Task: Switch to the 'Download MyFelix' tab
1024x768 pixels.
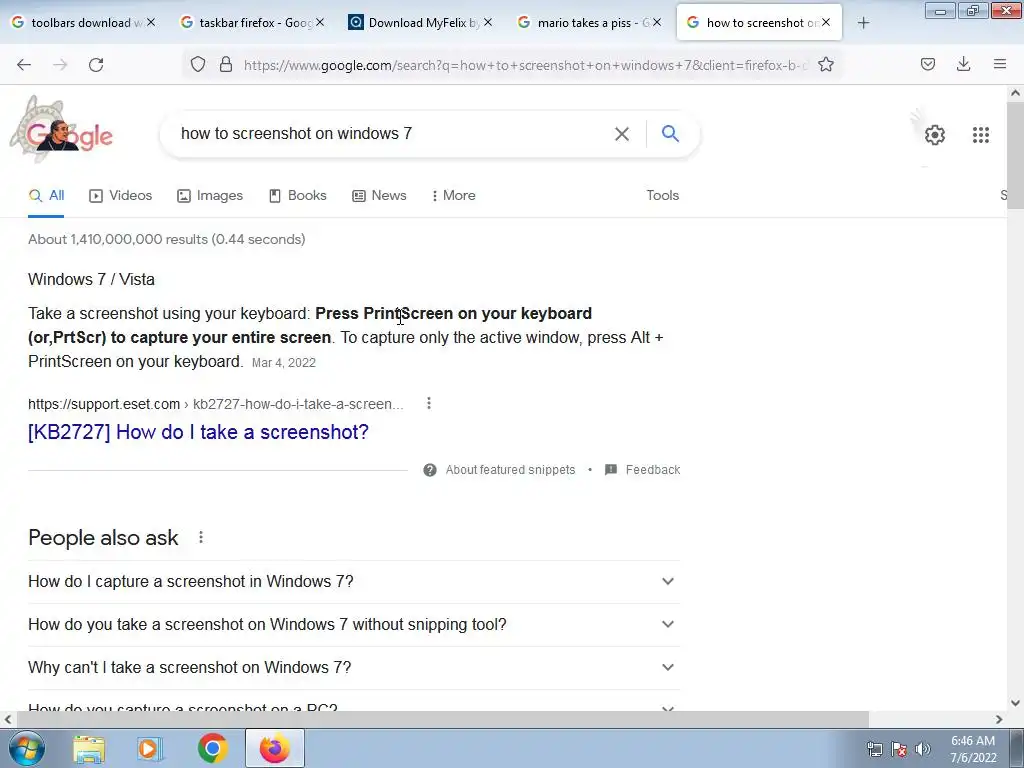Action: [x=419, y=23]
